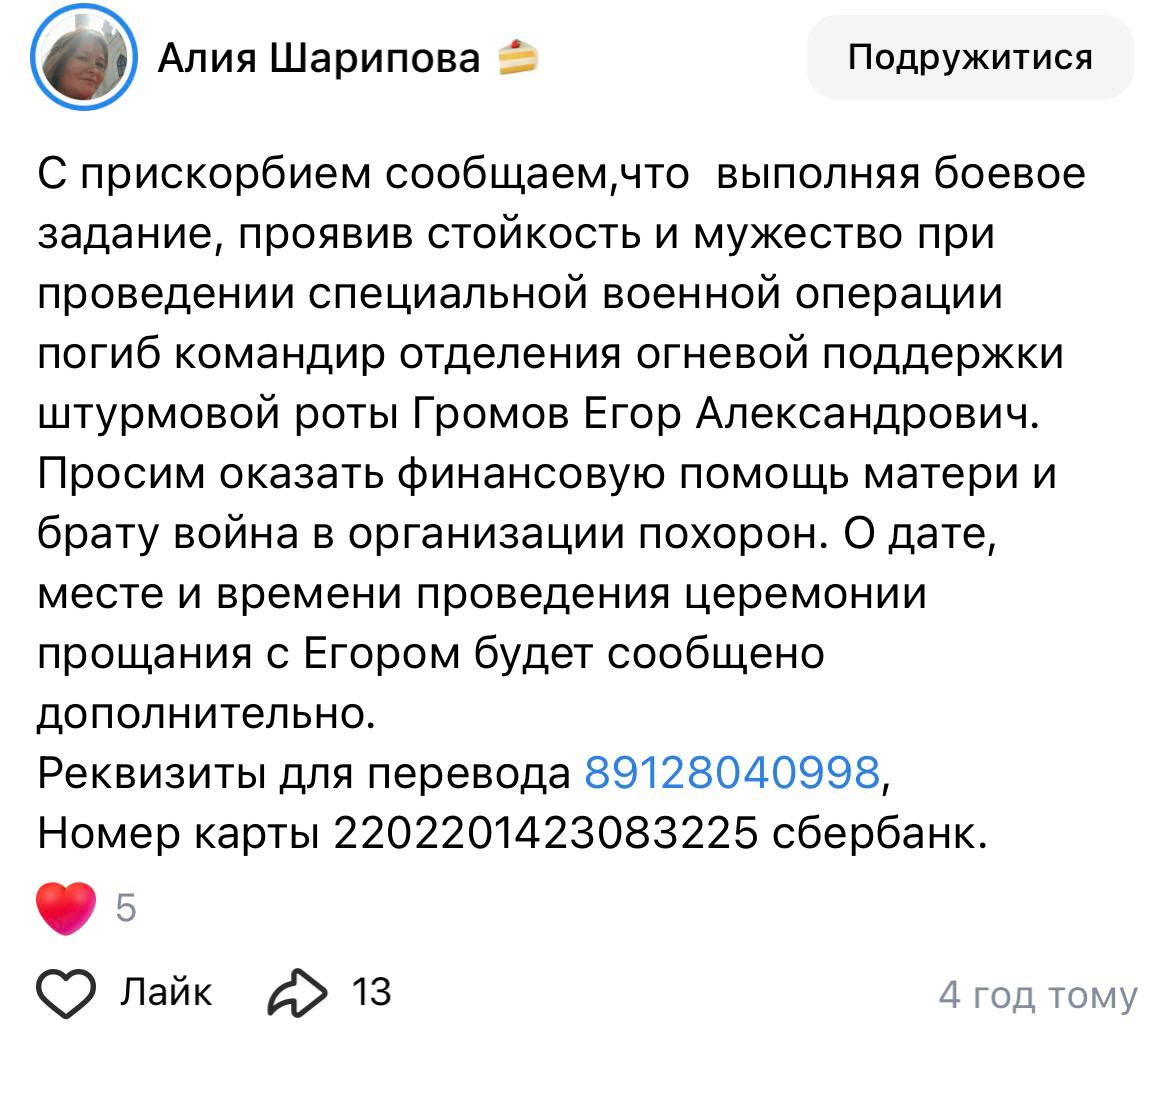Click the phrase Реквизиты для перевода
The width and height of the screenshot is (1170, 1099).
pos(304,773)
